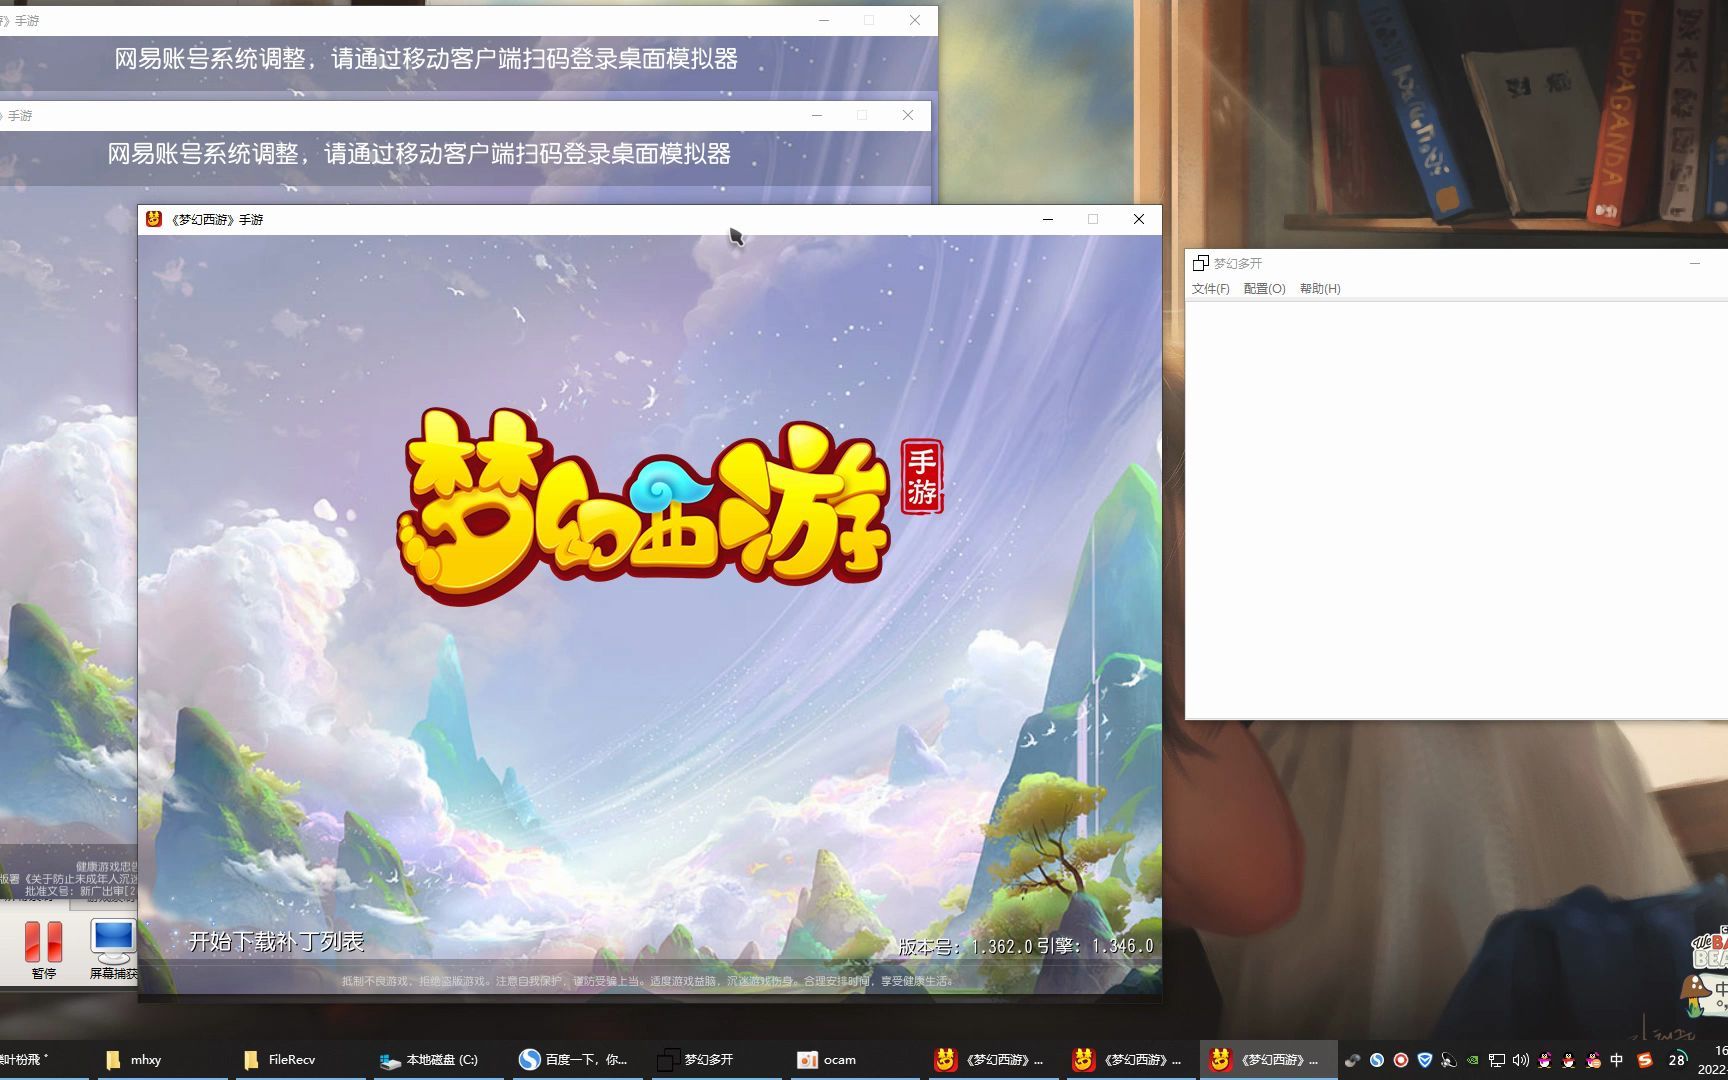Image resolution: width=1728 pixels, height=1080 pixels.
Task: Click the 梦幻西游 game logo
Action: click(644, 505)
